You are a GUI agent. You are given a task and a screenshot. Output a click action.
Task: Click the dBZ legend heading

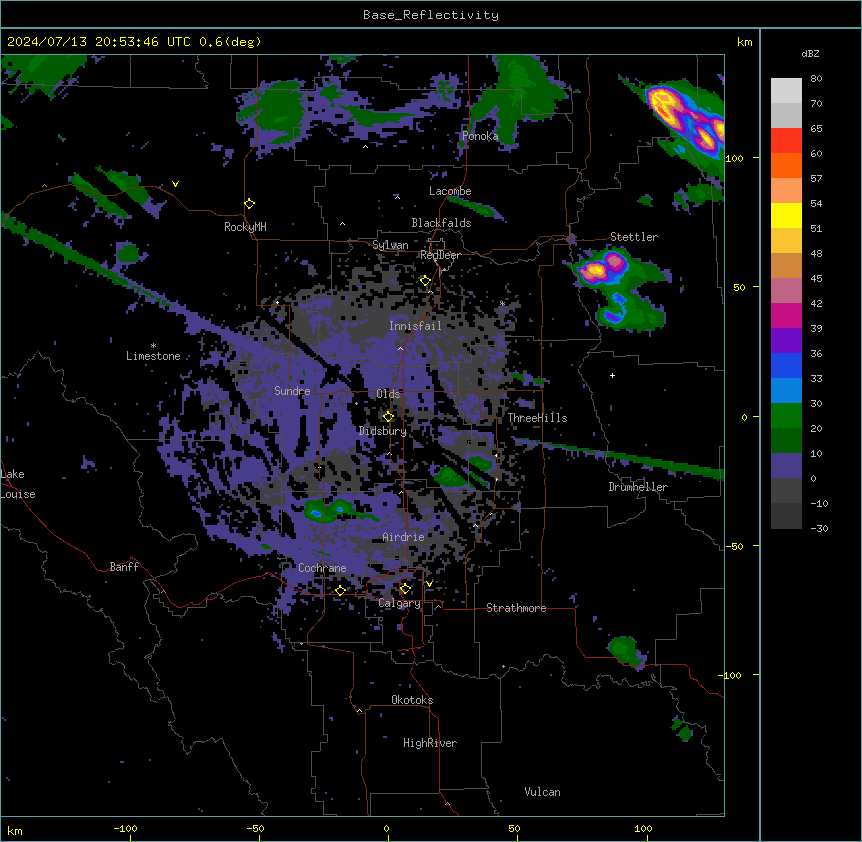(810, 53)
